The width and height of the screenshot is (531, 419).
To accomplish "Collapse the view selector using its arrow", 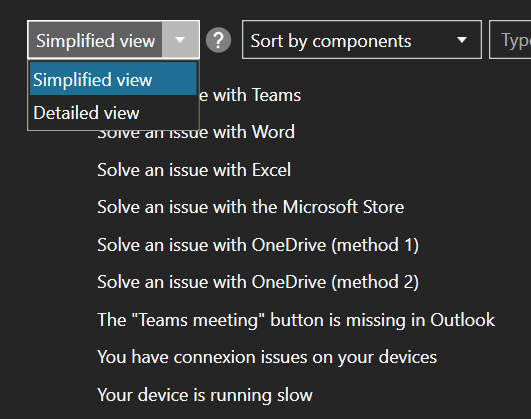I will tap(180, 40).
